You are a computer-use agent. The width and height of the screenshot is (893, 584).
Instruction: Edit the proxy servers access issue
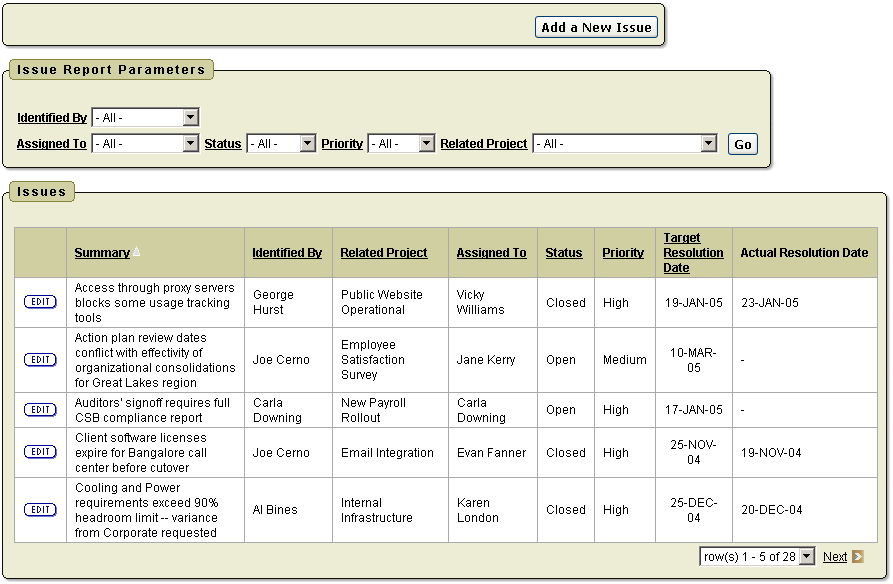(x=40, y=302)
